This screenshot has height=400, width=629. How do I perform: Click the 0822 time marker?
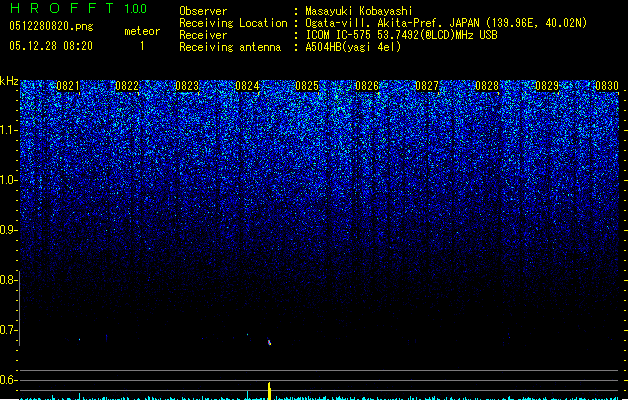127,86
